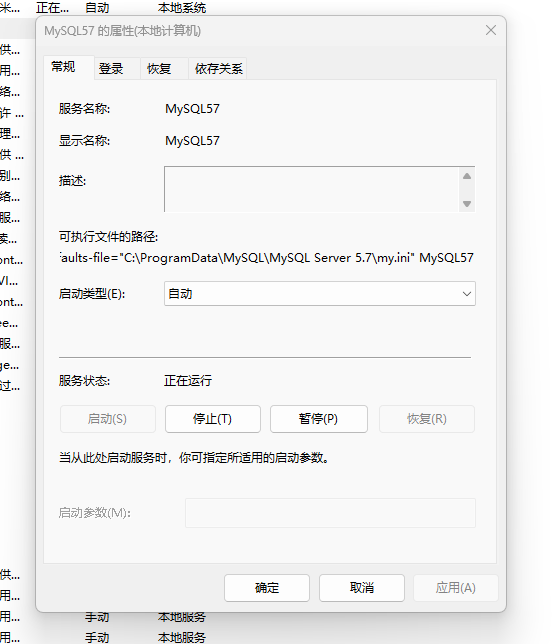This screenshot has width=555, height=644.
Task: Open the 启动类型 dropdown
Action: click(x=320, y=294)
